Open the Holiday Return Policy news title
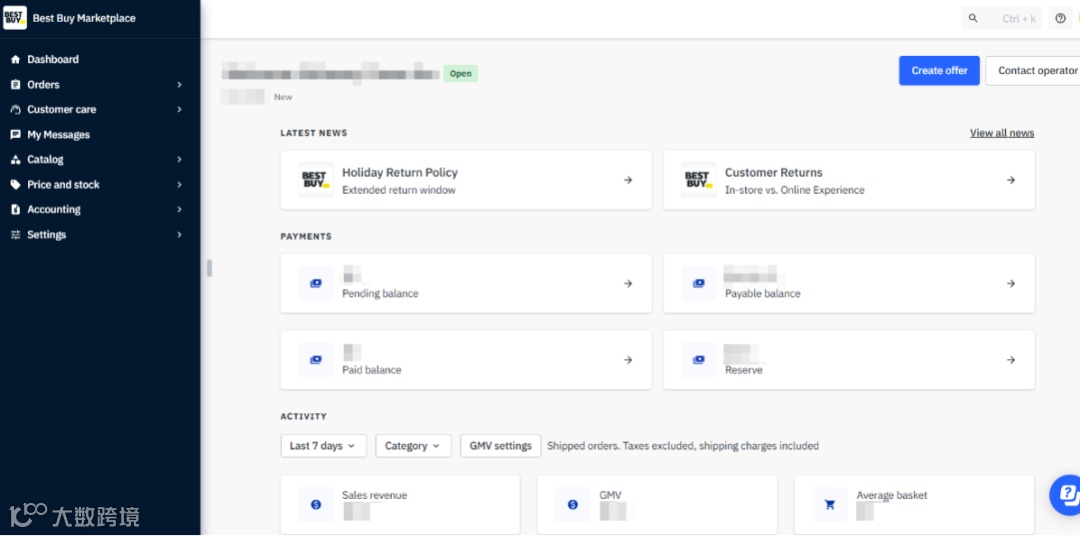The height and width of the screenshot is (536, 1080). [399, 173]
